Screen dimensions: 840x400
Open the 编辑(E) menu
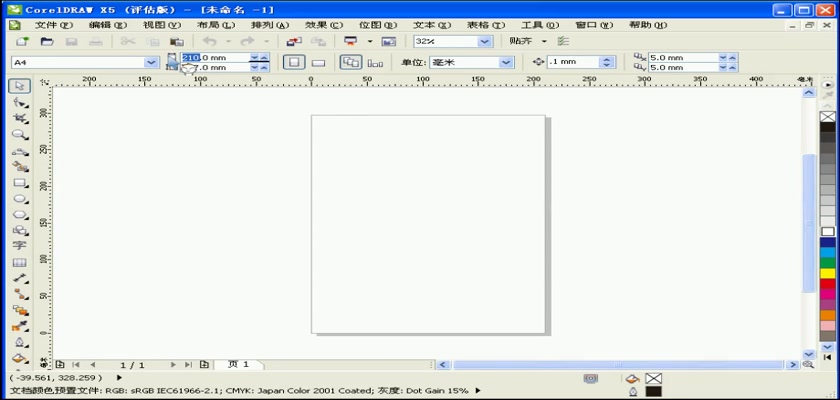tap(108, 25)
